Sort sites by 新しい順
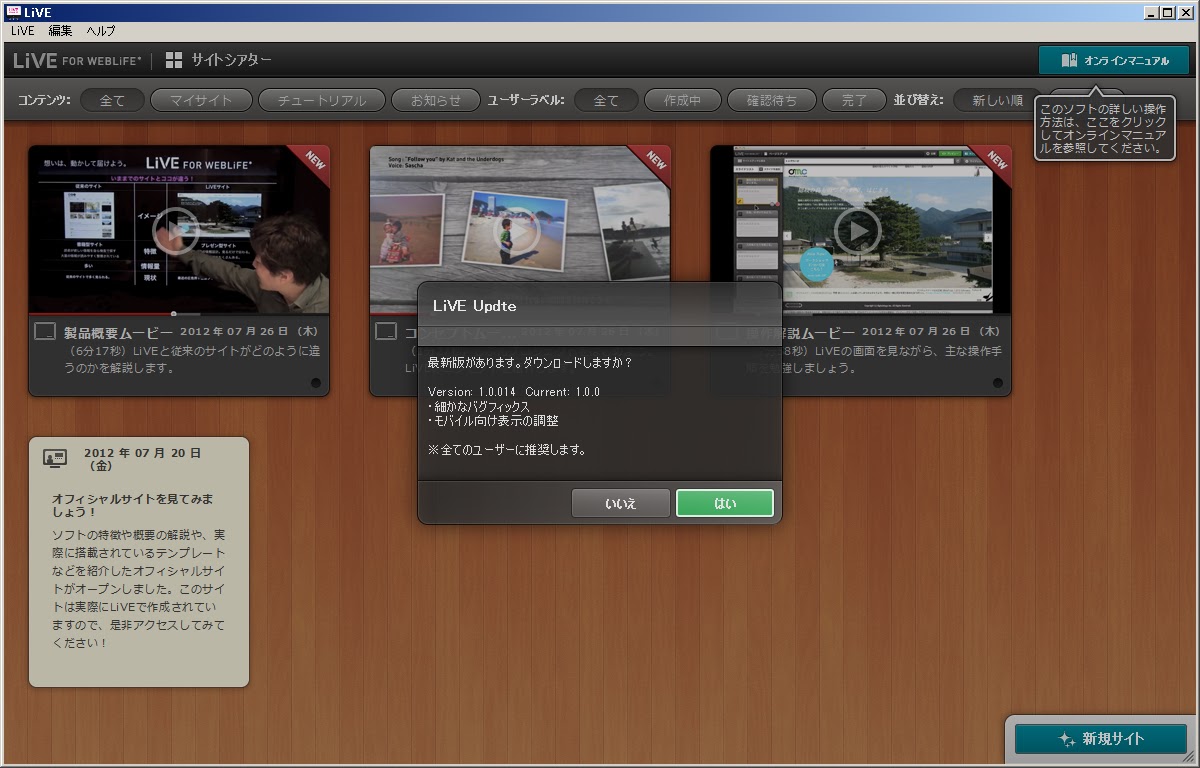Image resolution: width=1200 pixels, height=768 pixels. click(x=997, y=100)
